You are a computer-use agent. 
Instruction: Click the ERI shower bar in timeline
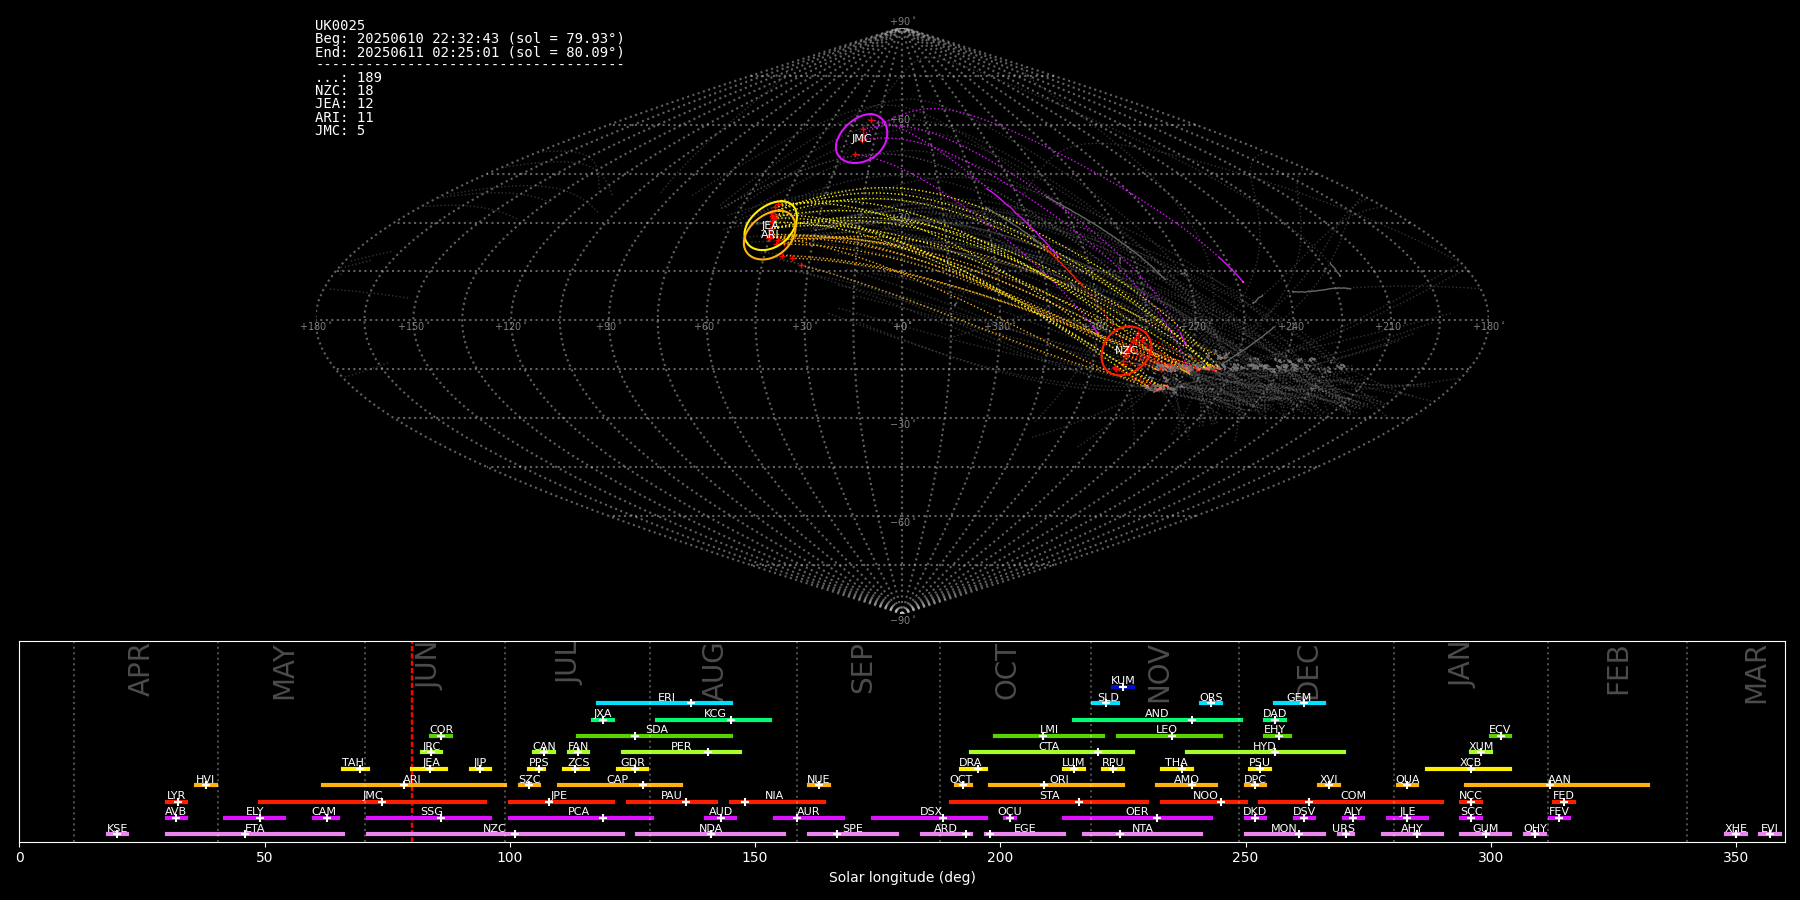pos(664,703)
